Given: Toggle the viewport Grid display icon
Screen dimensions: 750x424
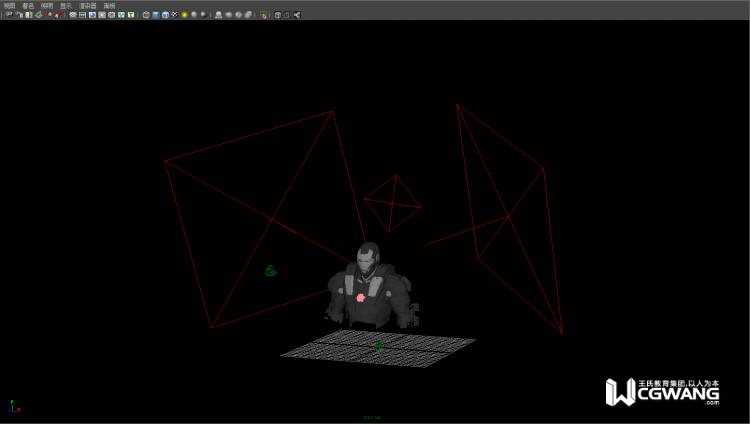Looking at the screenshot, I should tap(73, 15).
